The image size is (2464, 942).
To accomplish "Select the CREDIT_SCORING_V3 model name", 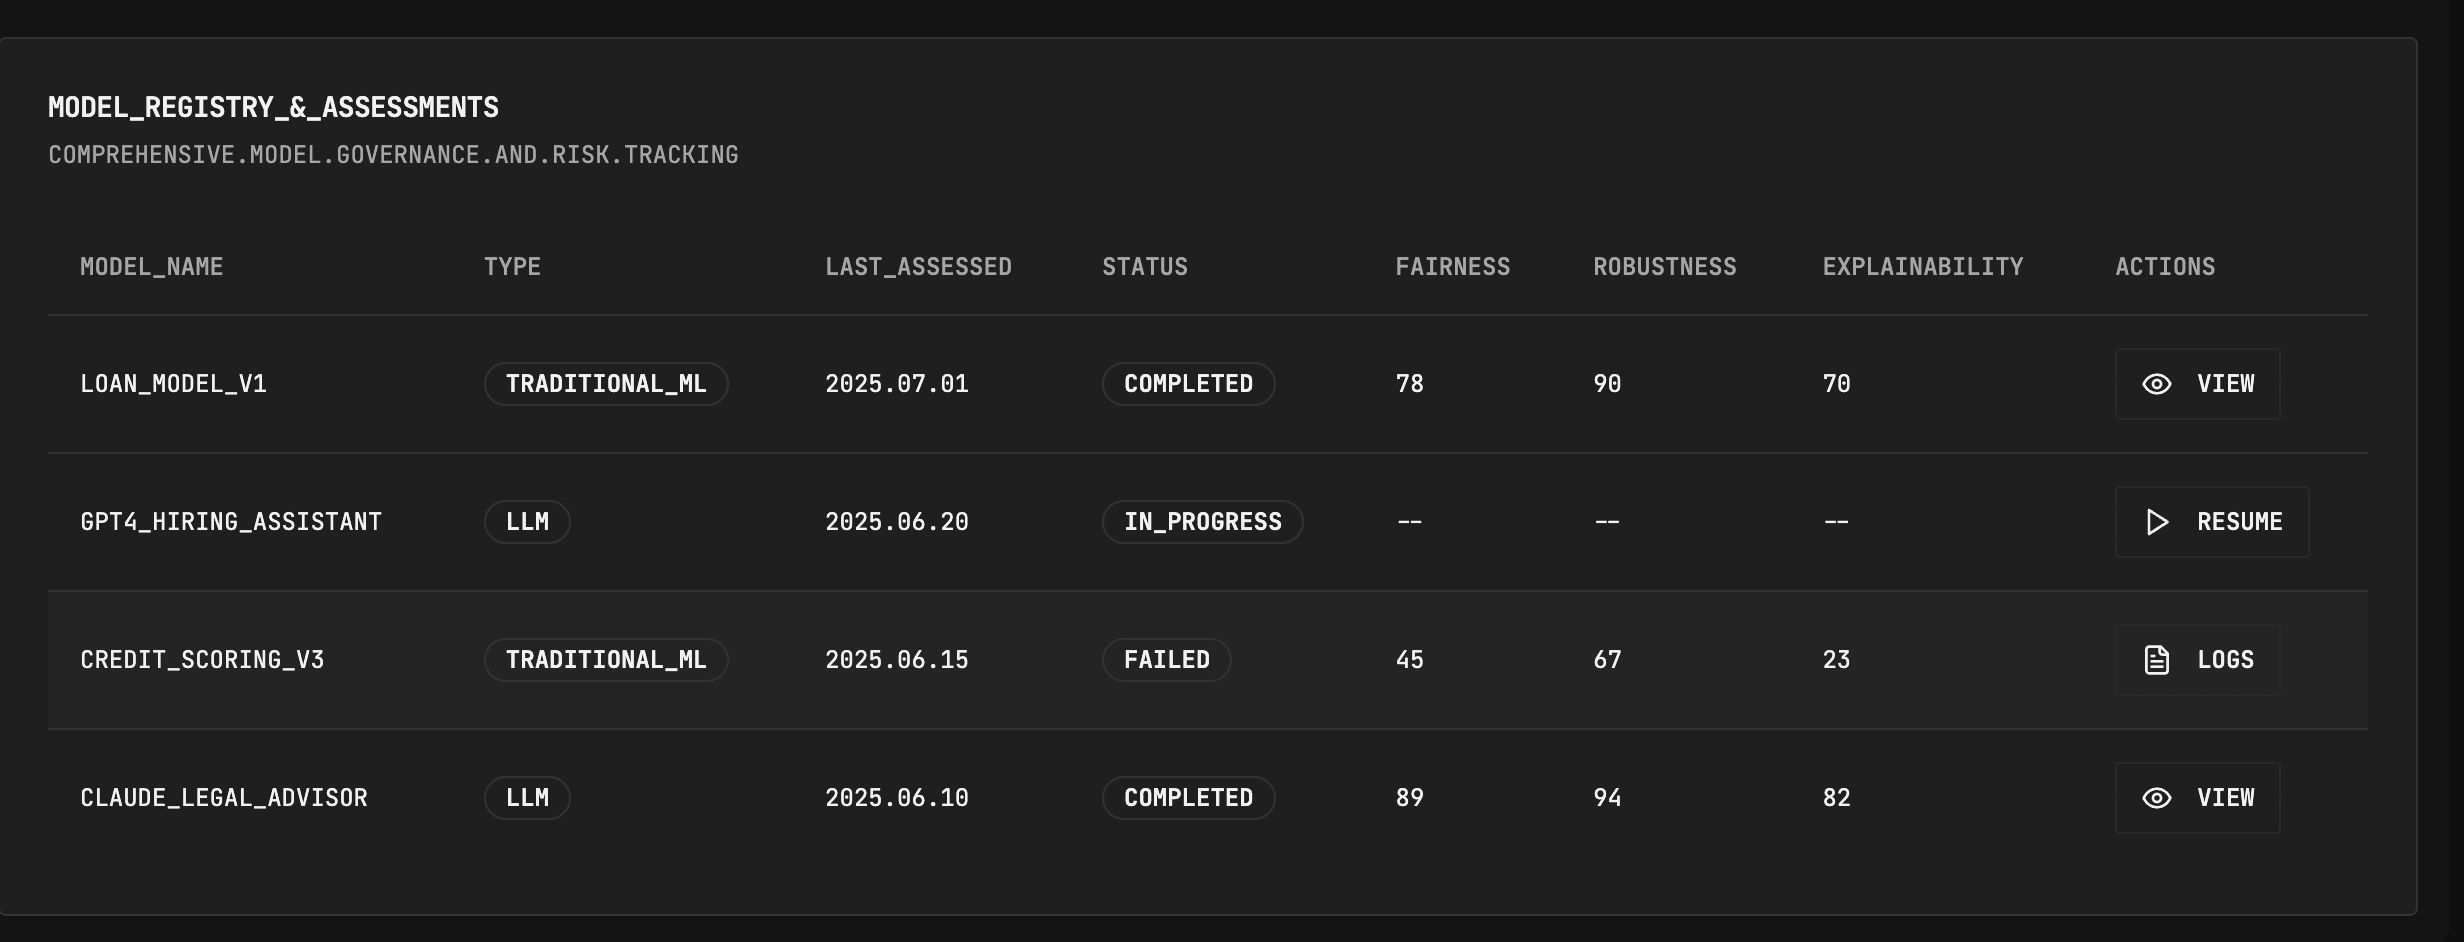I will tap(202, 660).
